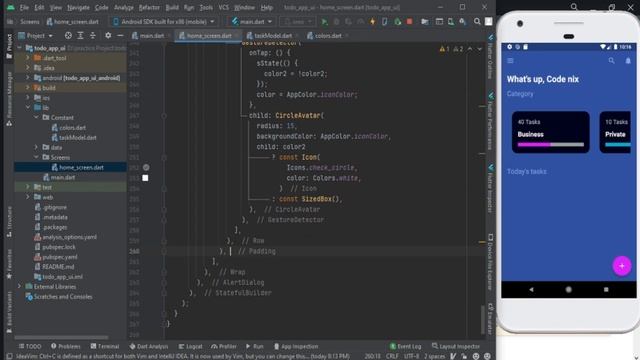Screen dimensions: 640x360
Task: Tap the notification bell in emulator app
Action: coord(628,61)
